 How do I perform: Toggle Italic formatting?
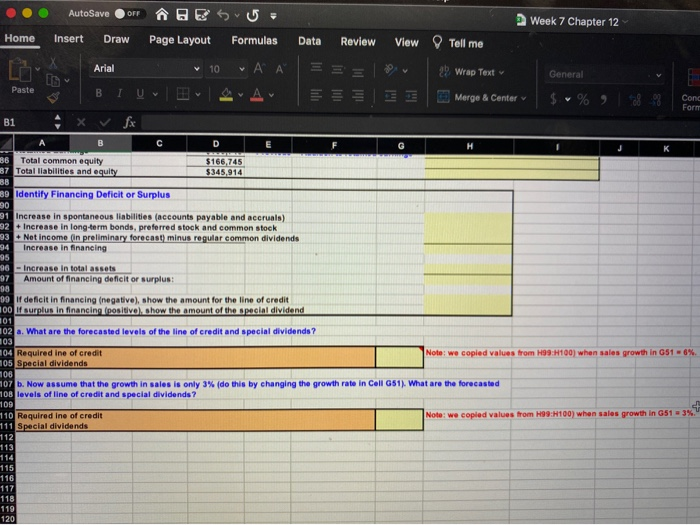pyautogui.click(x=119, y=93)
